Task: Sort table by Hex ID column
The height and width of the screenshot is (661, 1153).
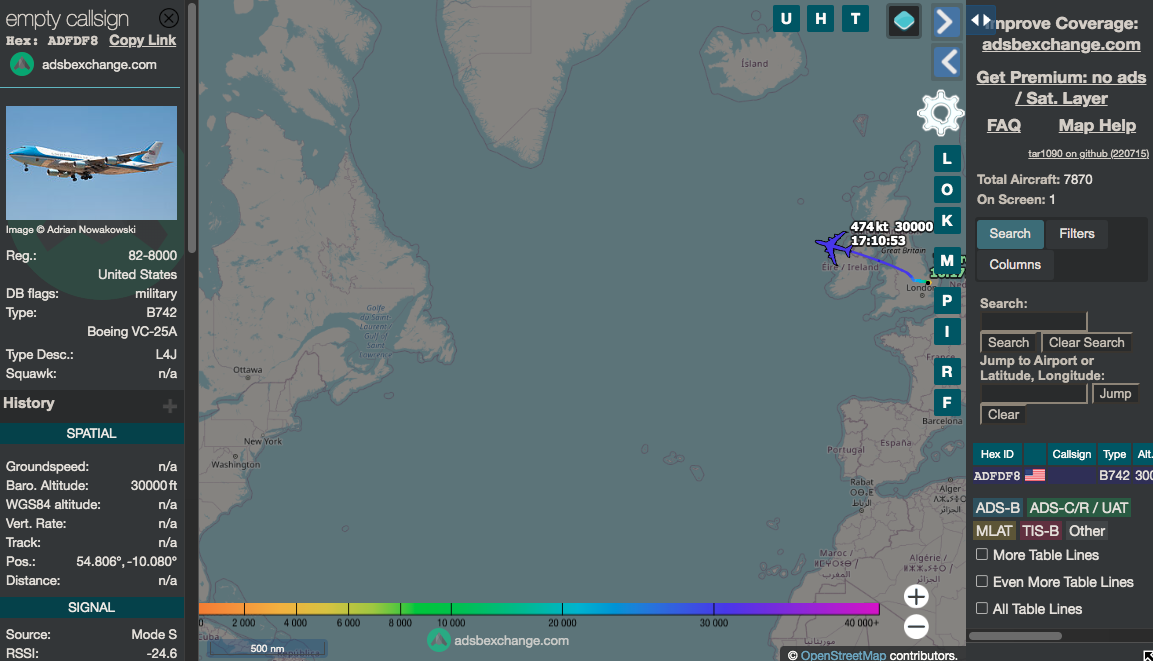Action: click(997, 454)
